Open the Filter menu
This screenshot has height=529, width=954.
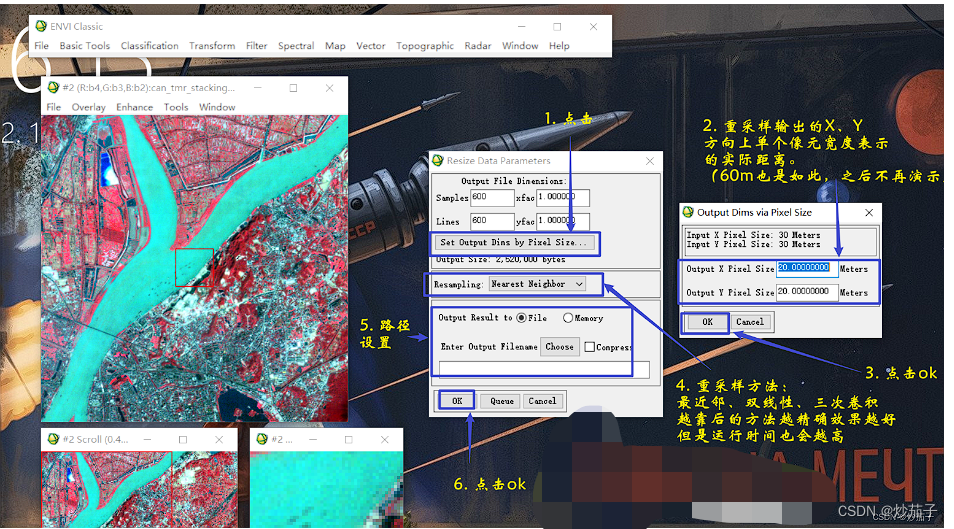click(x=256, y=46)
